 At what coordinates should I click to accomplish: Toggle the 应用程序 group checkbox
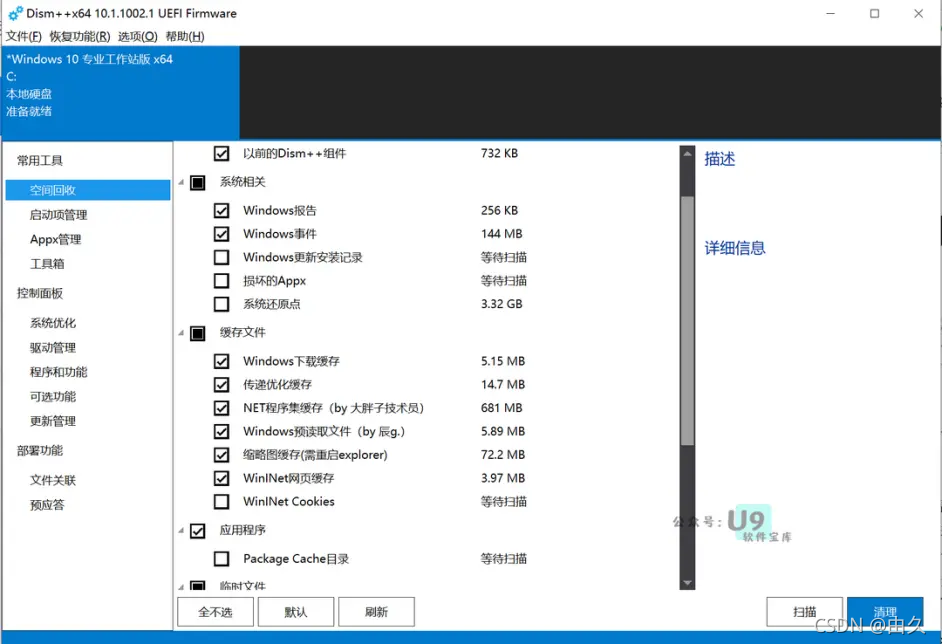coord(198,531)
